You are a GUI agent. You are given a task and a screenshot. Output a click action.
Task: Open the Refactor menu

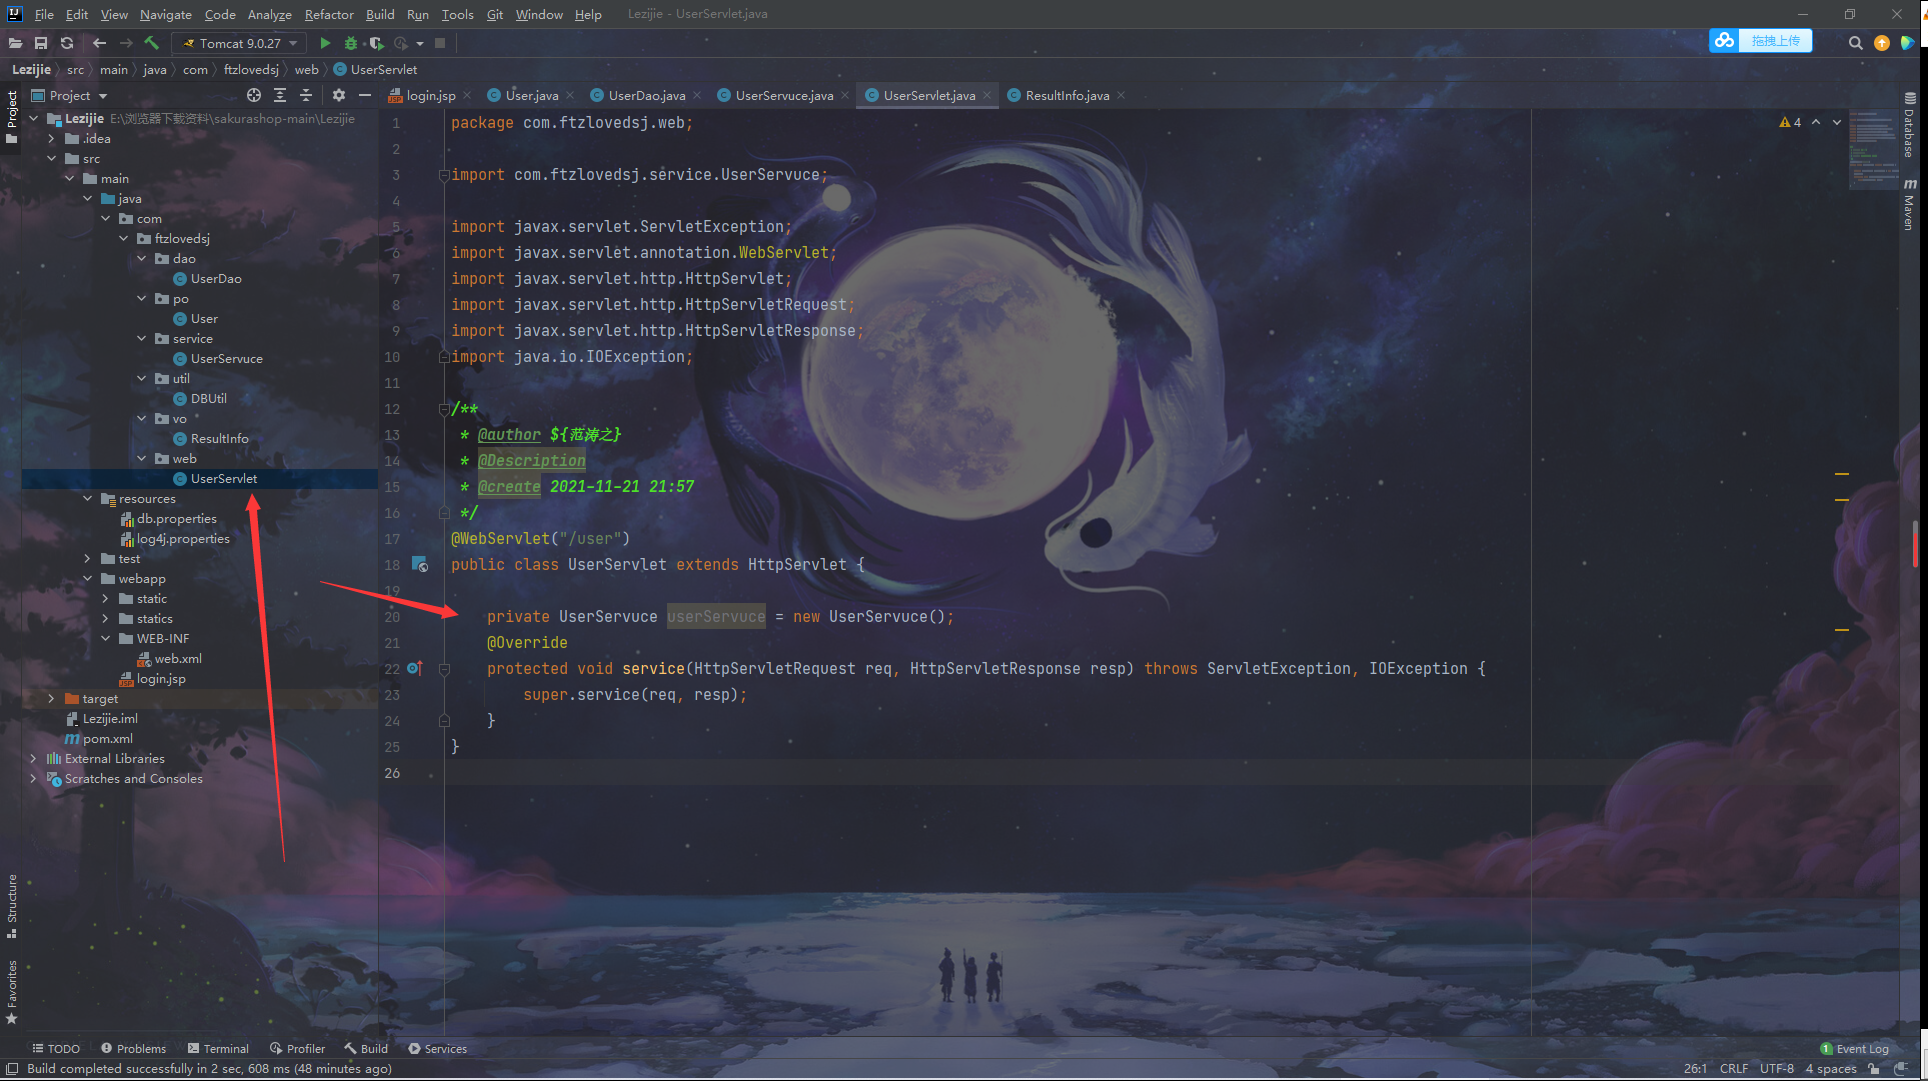click(329, 14)
